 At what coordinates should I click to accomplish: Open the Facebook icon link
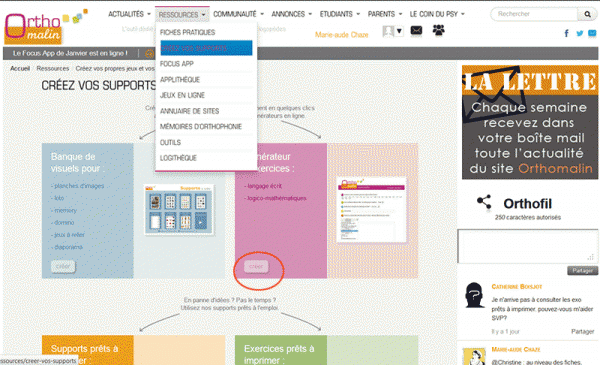(566, 33)
